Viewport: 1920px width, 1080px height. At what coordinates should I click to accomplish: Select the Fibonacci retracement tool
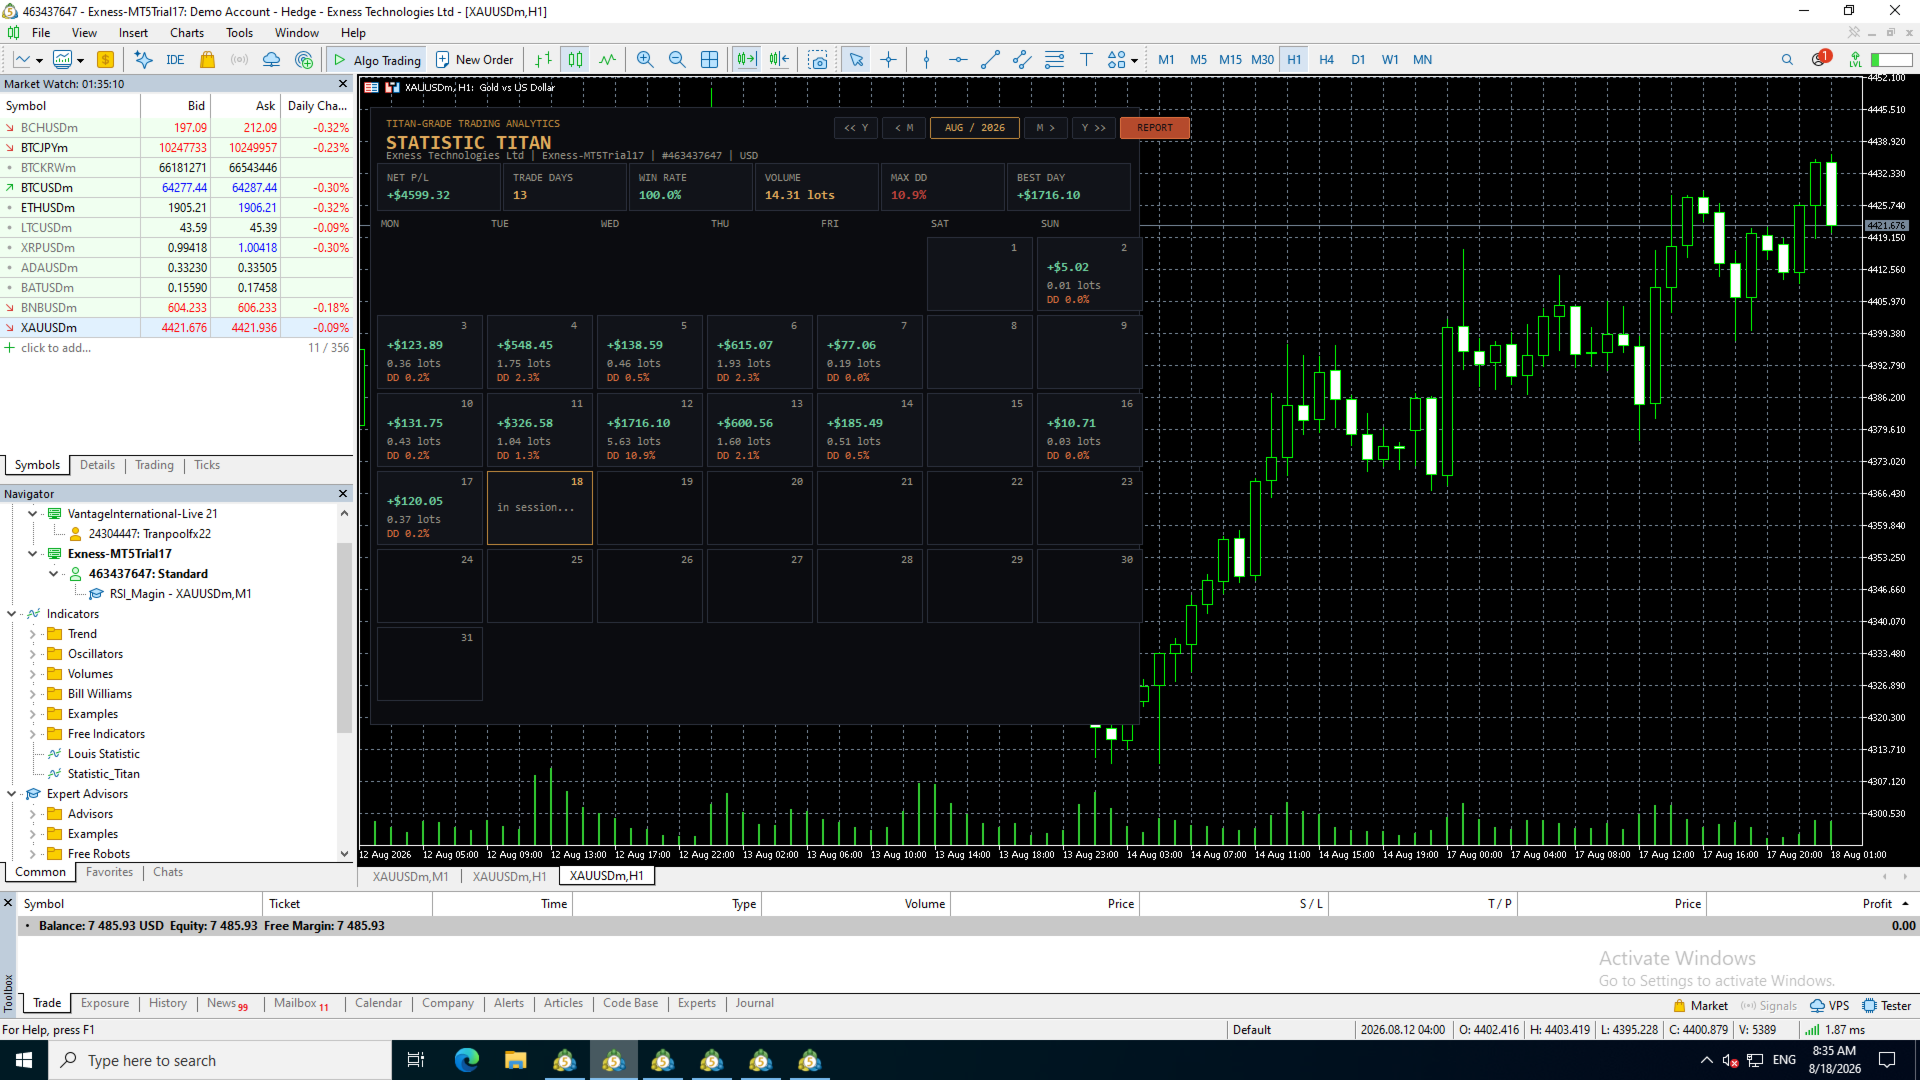[1054, 60]
